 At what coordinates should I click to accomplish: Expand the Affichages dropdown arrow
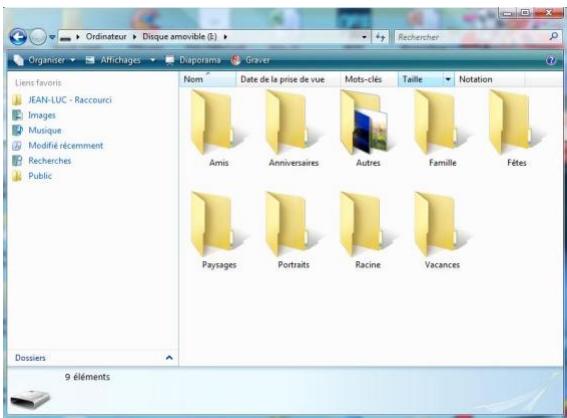coord(153,60)
